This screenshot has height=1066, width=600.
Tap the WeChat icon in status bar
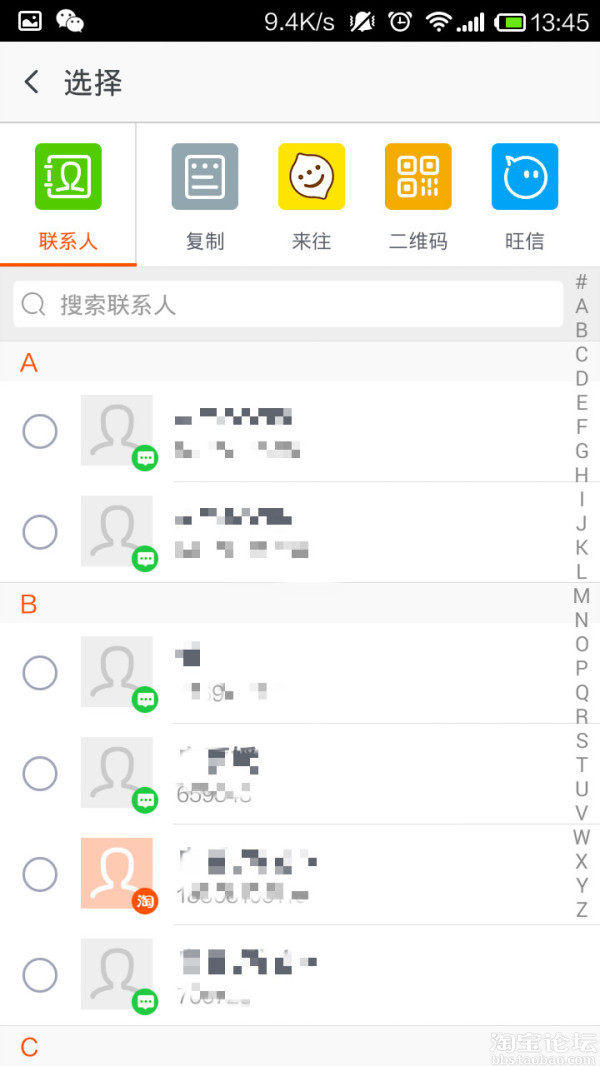[70, 20]
